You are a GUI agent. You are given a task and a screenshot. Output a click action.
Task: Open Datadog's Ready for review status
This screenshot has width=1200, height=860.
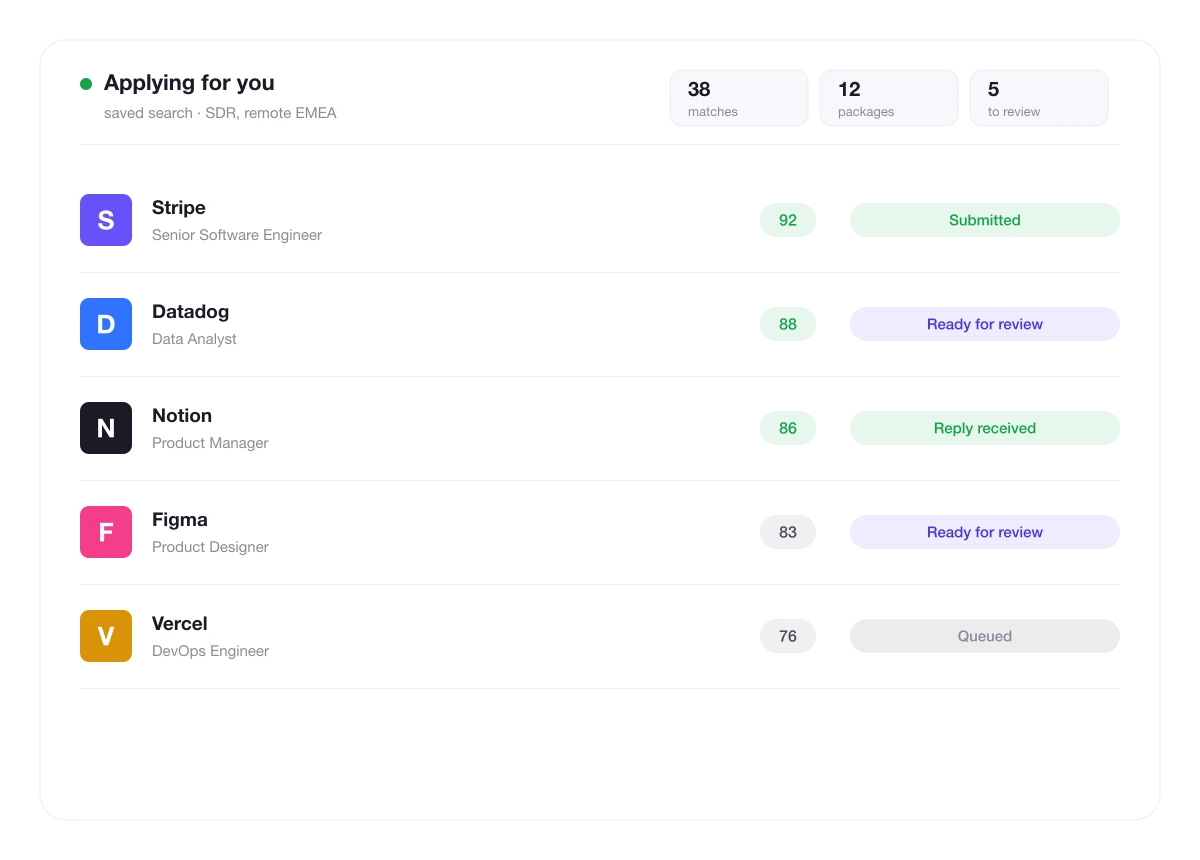tap(985, 324)
